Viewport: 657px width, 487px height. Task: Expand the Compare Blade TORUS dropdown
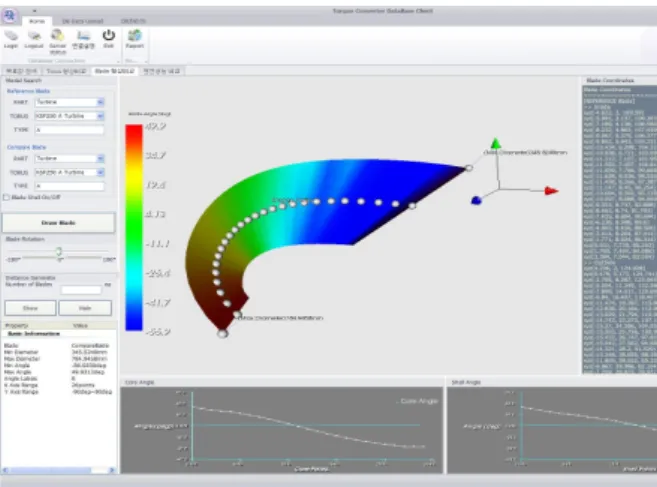pos(101,172)
